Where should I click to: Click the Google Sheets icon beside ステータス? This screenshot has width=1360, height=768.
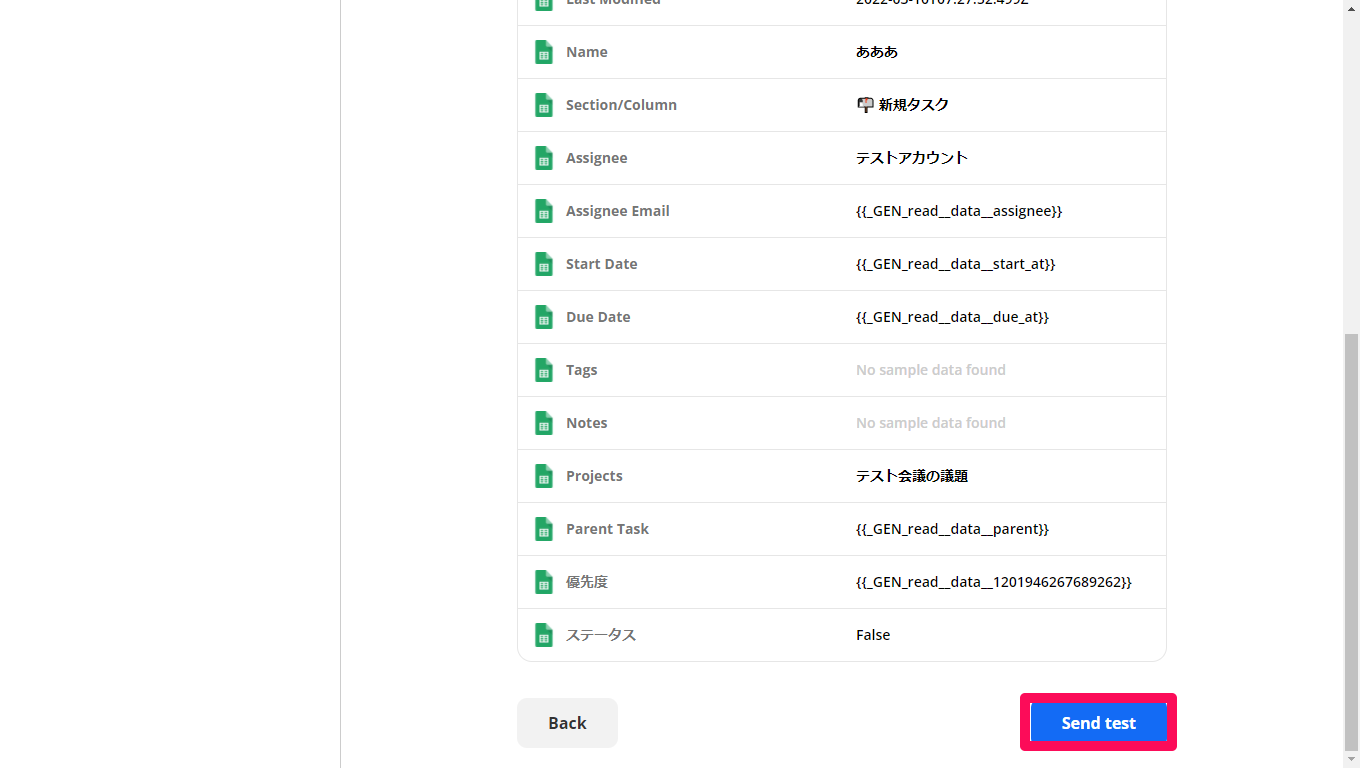[543, 634]
